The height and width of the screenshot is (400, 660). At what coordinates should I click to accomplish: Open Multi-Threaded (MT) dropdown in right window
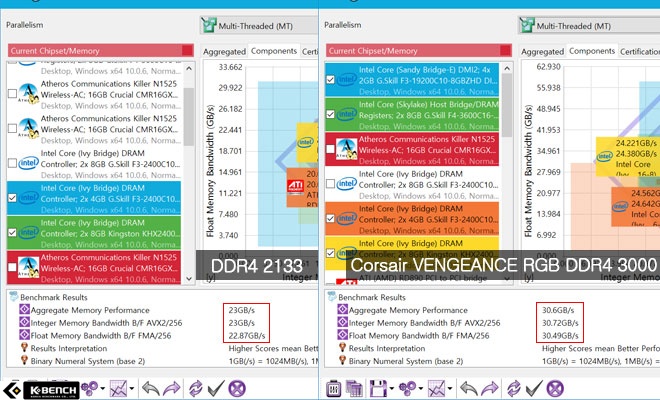[589, 25]
